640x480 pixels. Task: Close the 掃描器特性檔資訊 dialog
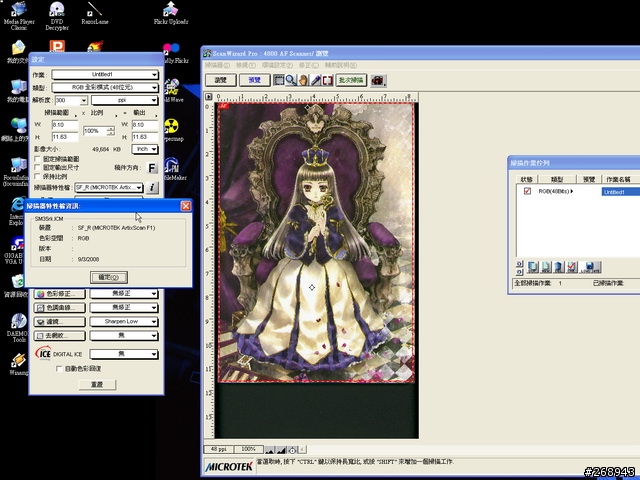point(186,206)
